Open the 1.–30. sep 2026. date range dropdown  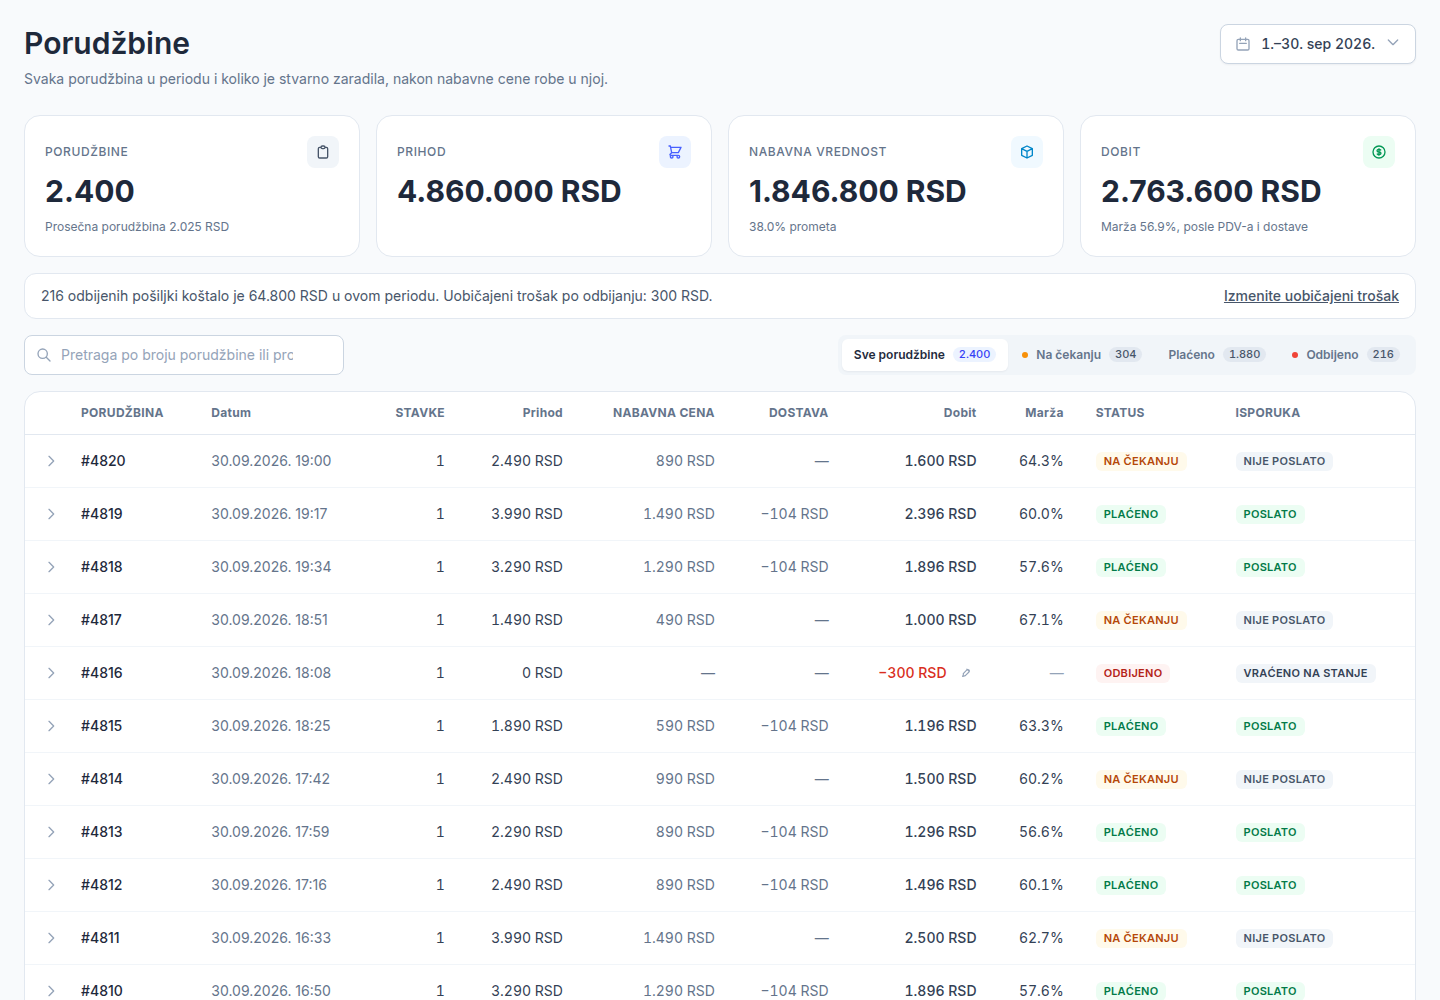tap(1317, 44)
